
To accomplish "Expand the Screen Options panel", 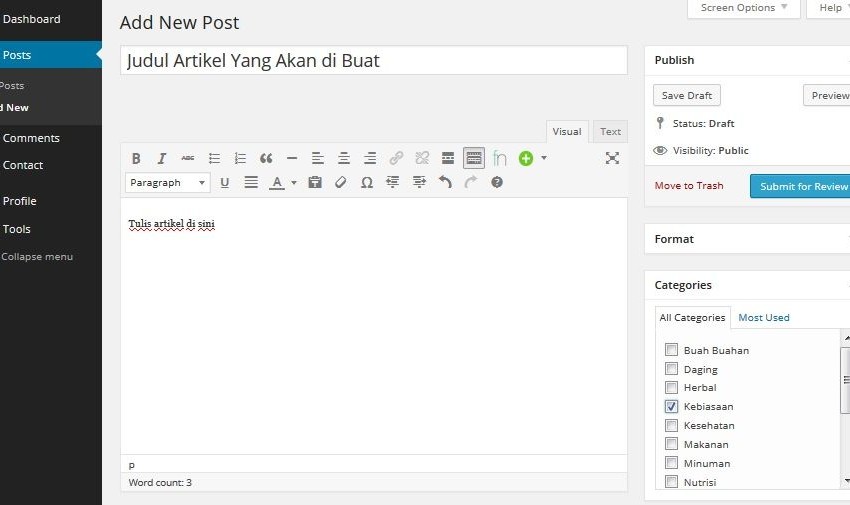I will coord(743,8).
